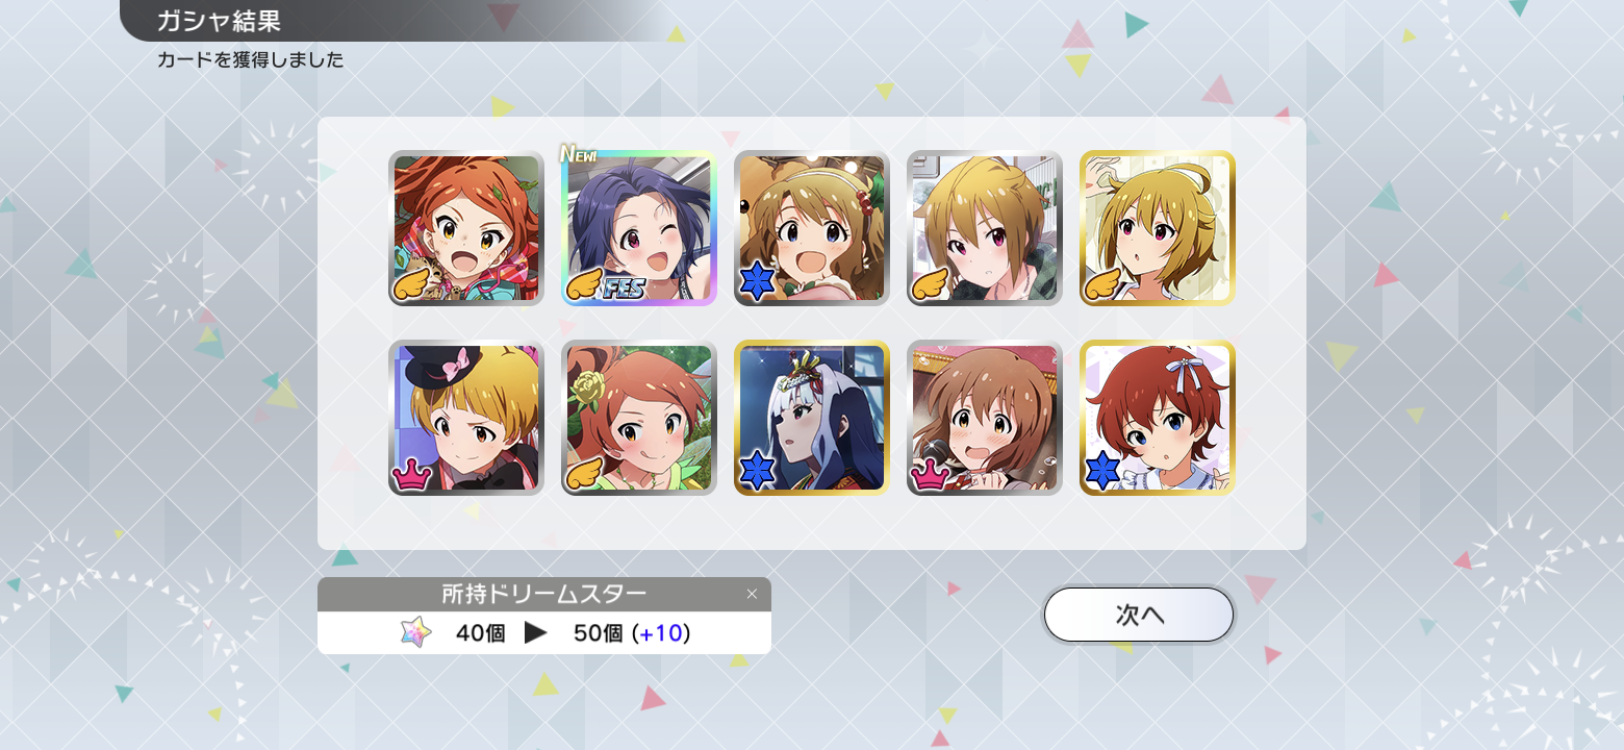Click the blue star icon on reindeer-antler card
This screenshot has width=1624, height=750.
click(x=757, y=281)
